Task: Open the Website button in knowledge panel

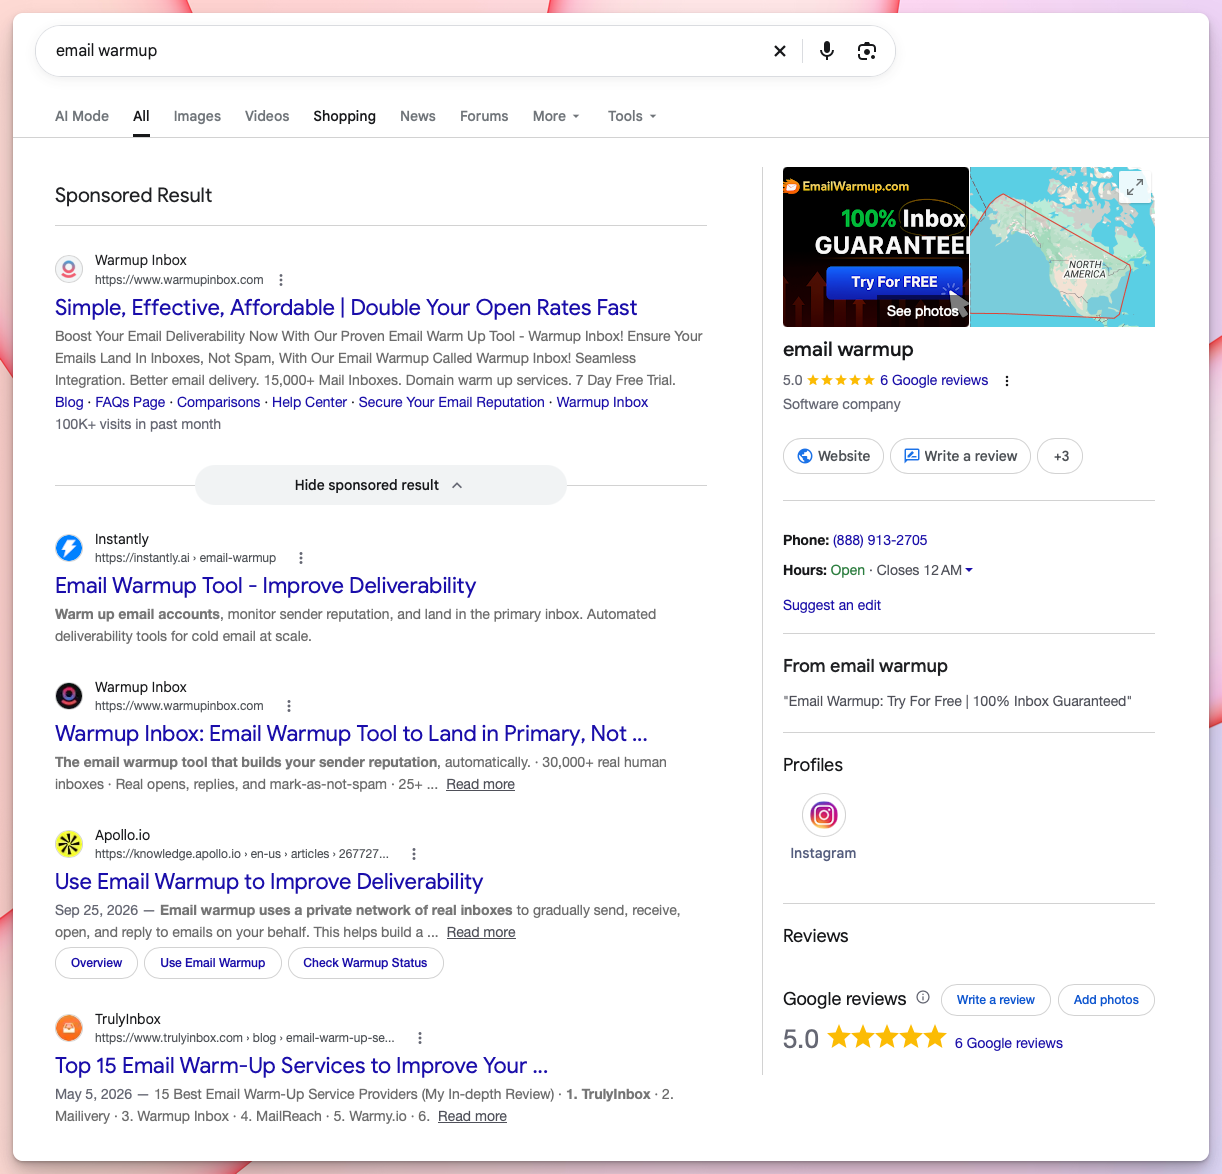Action: tap(833, 456)
